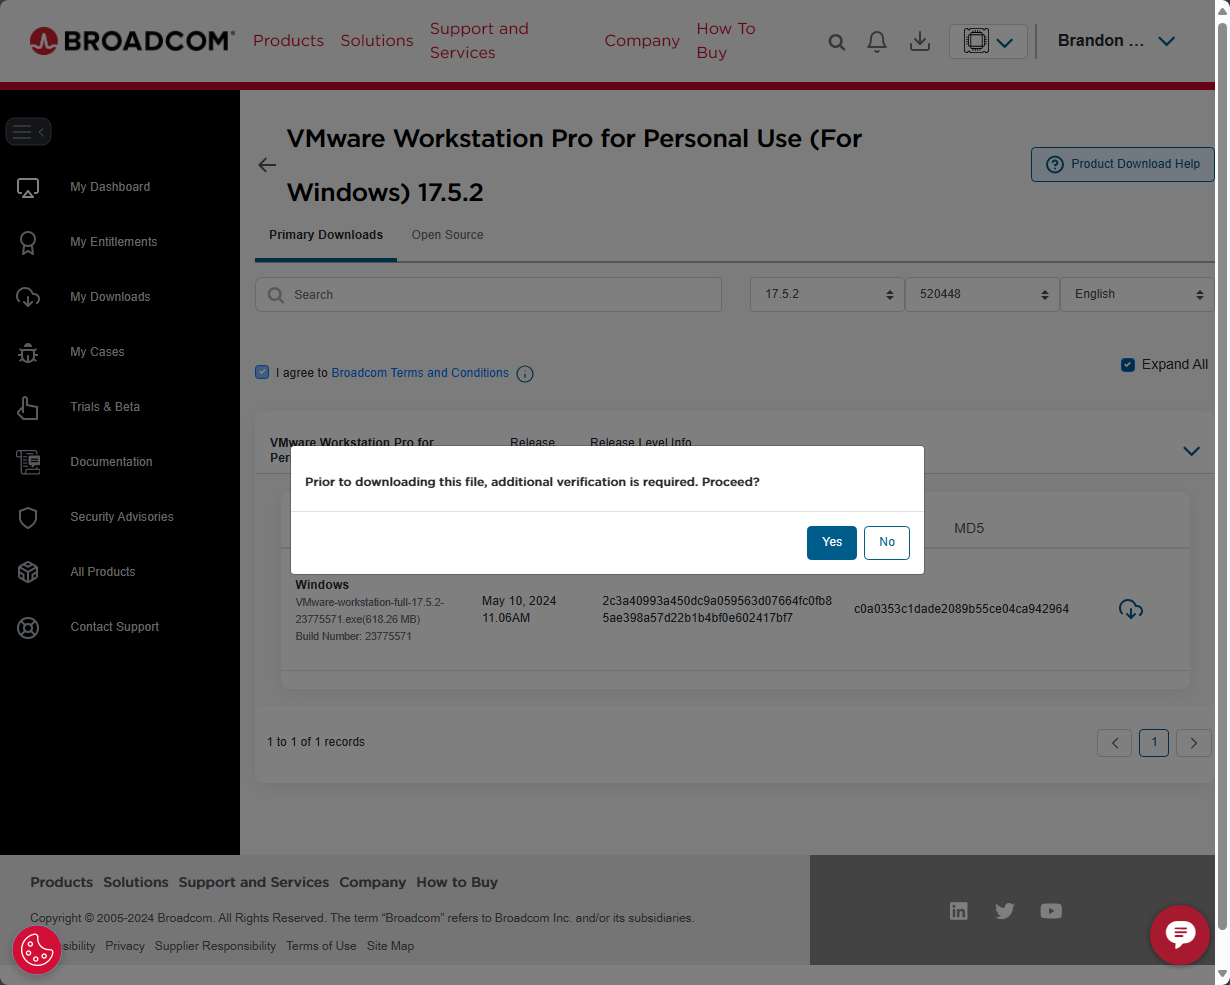Open YouTube footer icon
The height and width of the screenshot is (985, 1230).
(x=1051, y=911)
